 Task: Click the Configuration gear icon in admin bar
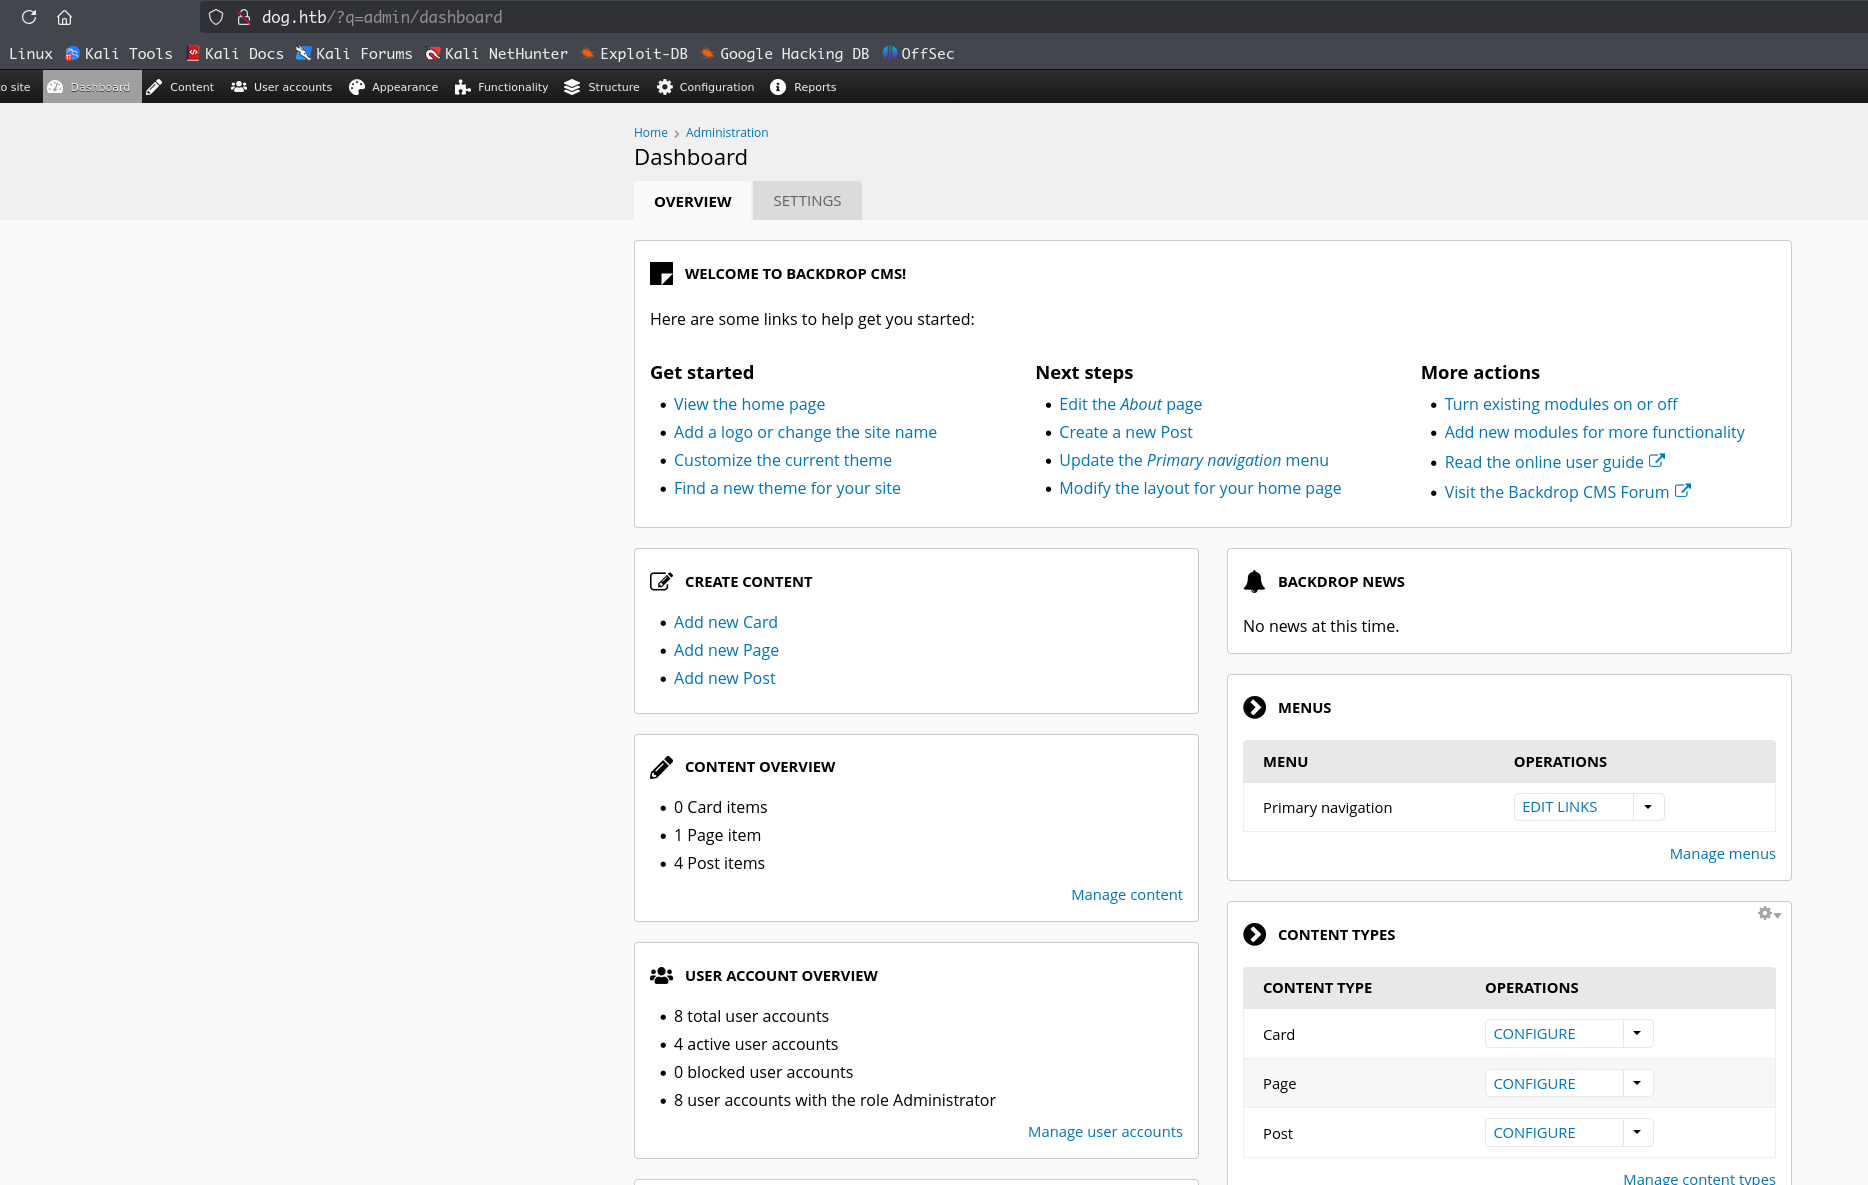[x=664, y=87]
